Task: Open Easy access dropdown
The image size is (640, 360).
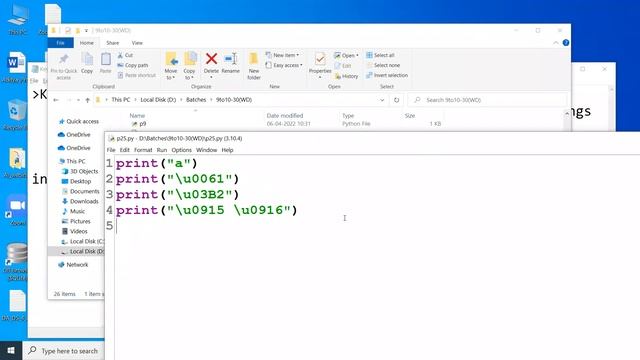Action: tap(284, 65)
